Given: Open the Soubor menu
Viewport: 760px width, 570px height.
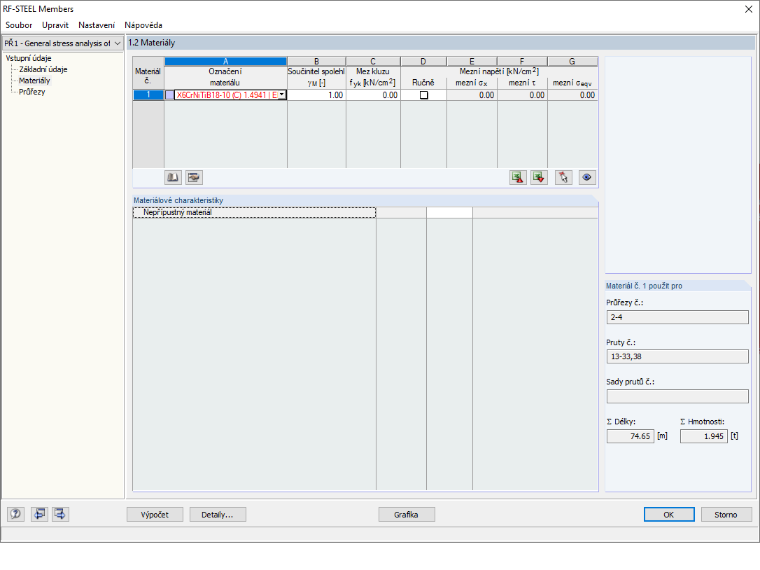Looking at the screenshot, I should coord(18,25).
